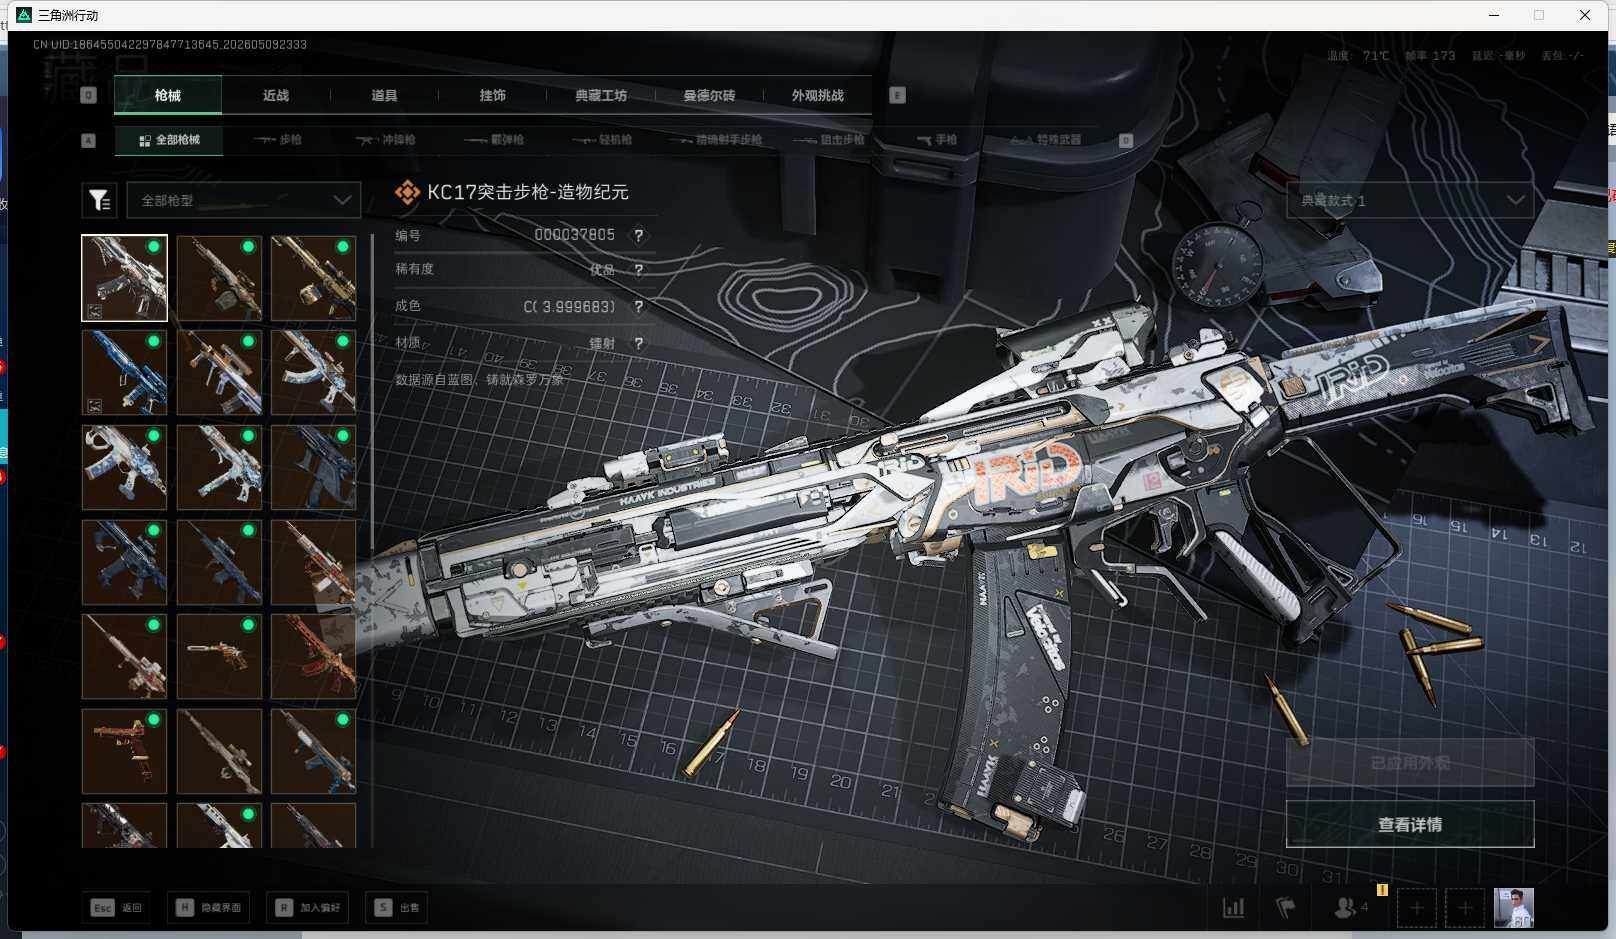Click the orange rarity icon by KC17 title
The image size is (1616, 939).
click(x=407, y=192)
